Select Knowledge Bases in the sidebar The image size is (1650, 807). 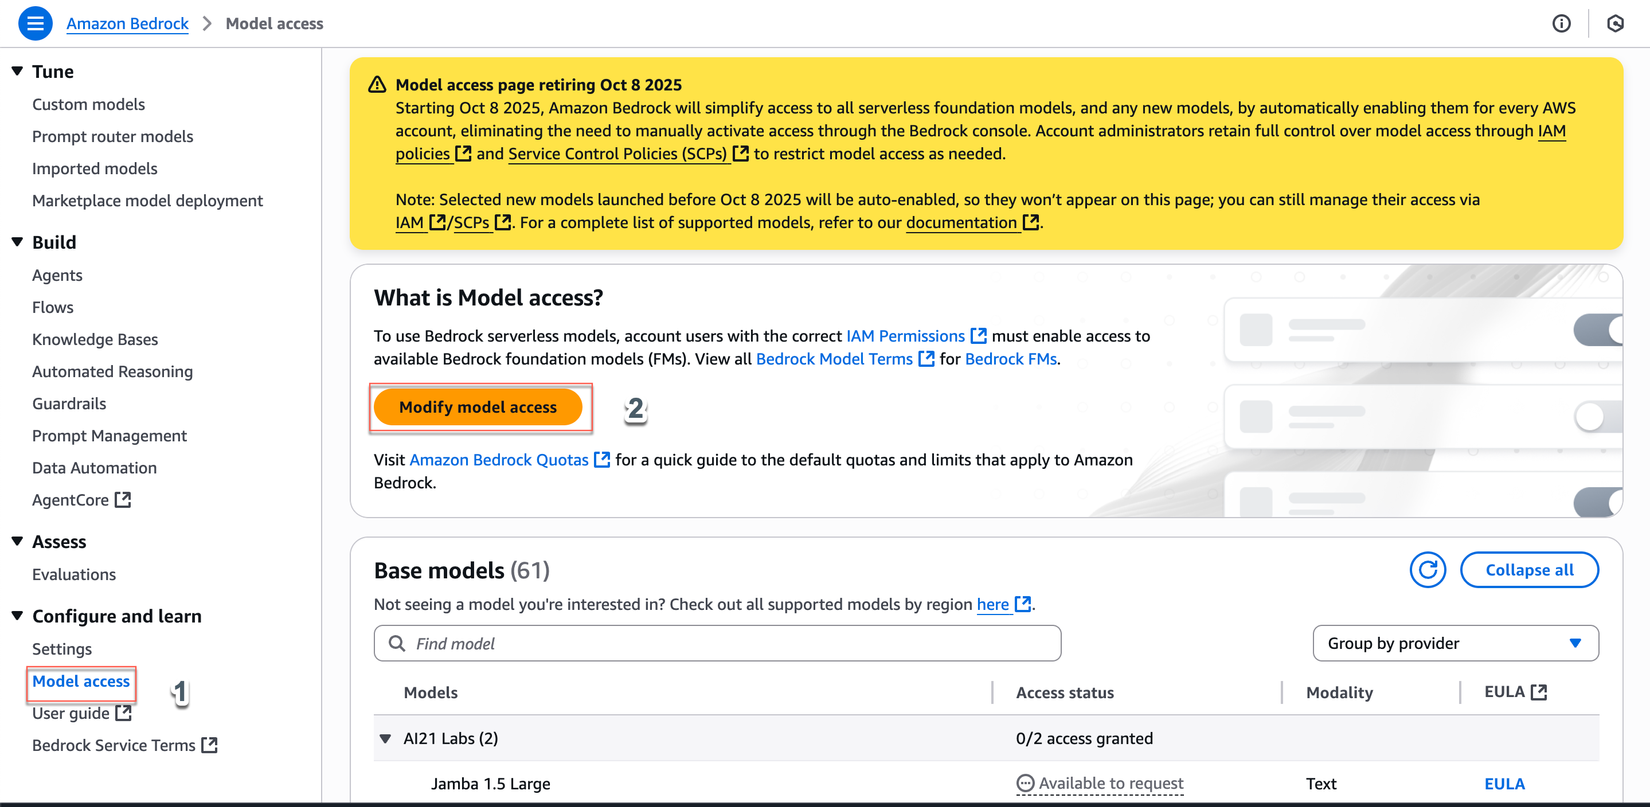95,339
